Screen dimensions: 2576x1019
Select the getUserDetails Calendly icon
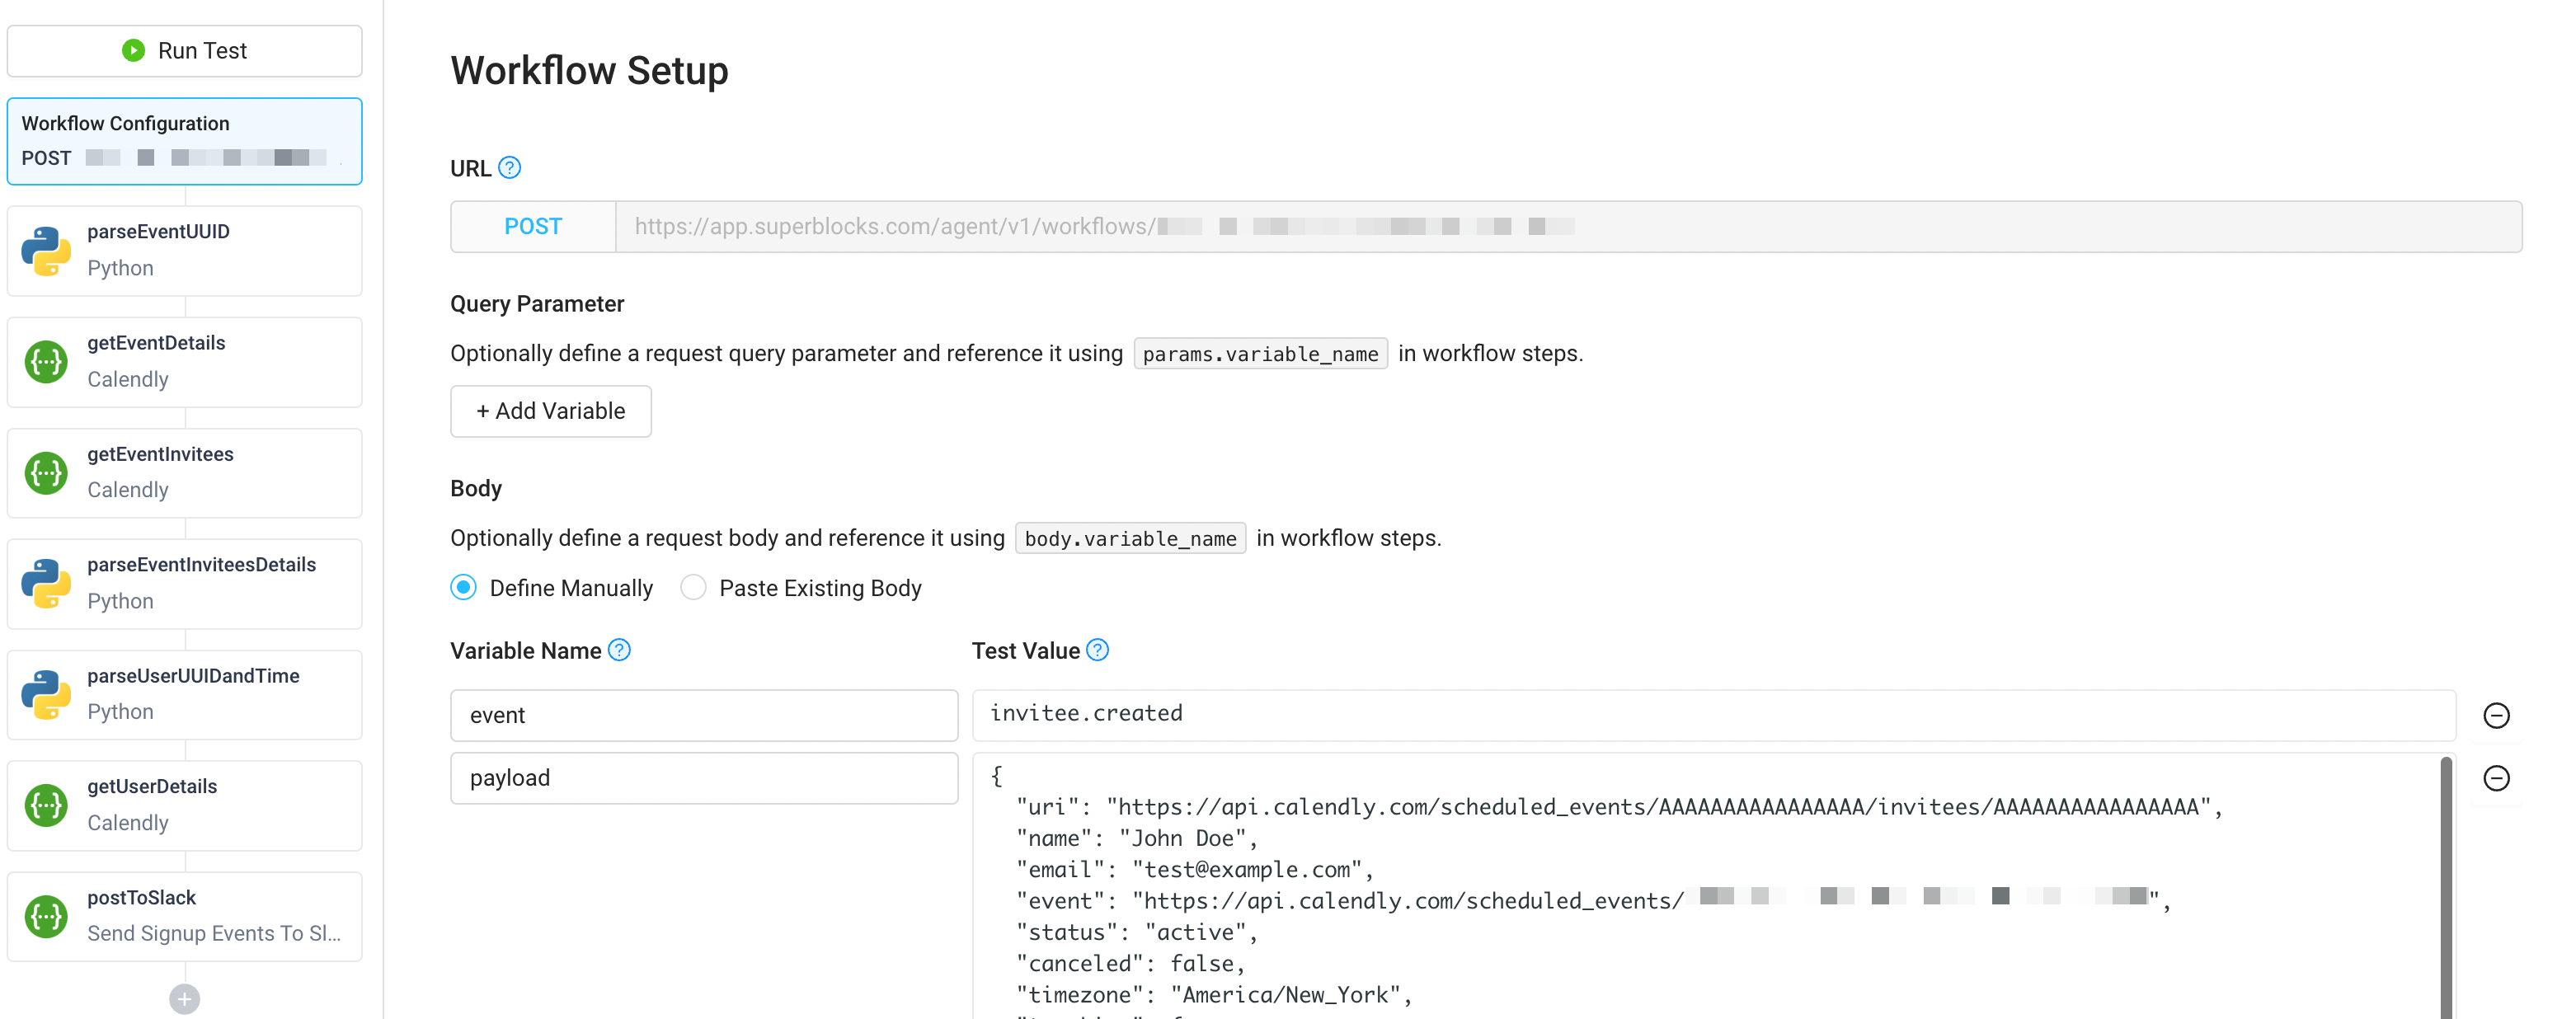pyautogui.click(x=45, y=805)
